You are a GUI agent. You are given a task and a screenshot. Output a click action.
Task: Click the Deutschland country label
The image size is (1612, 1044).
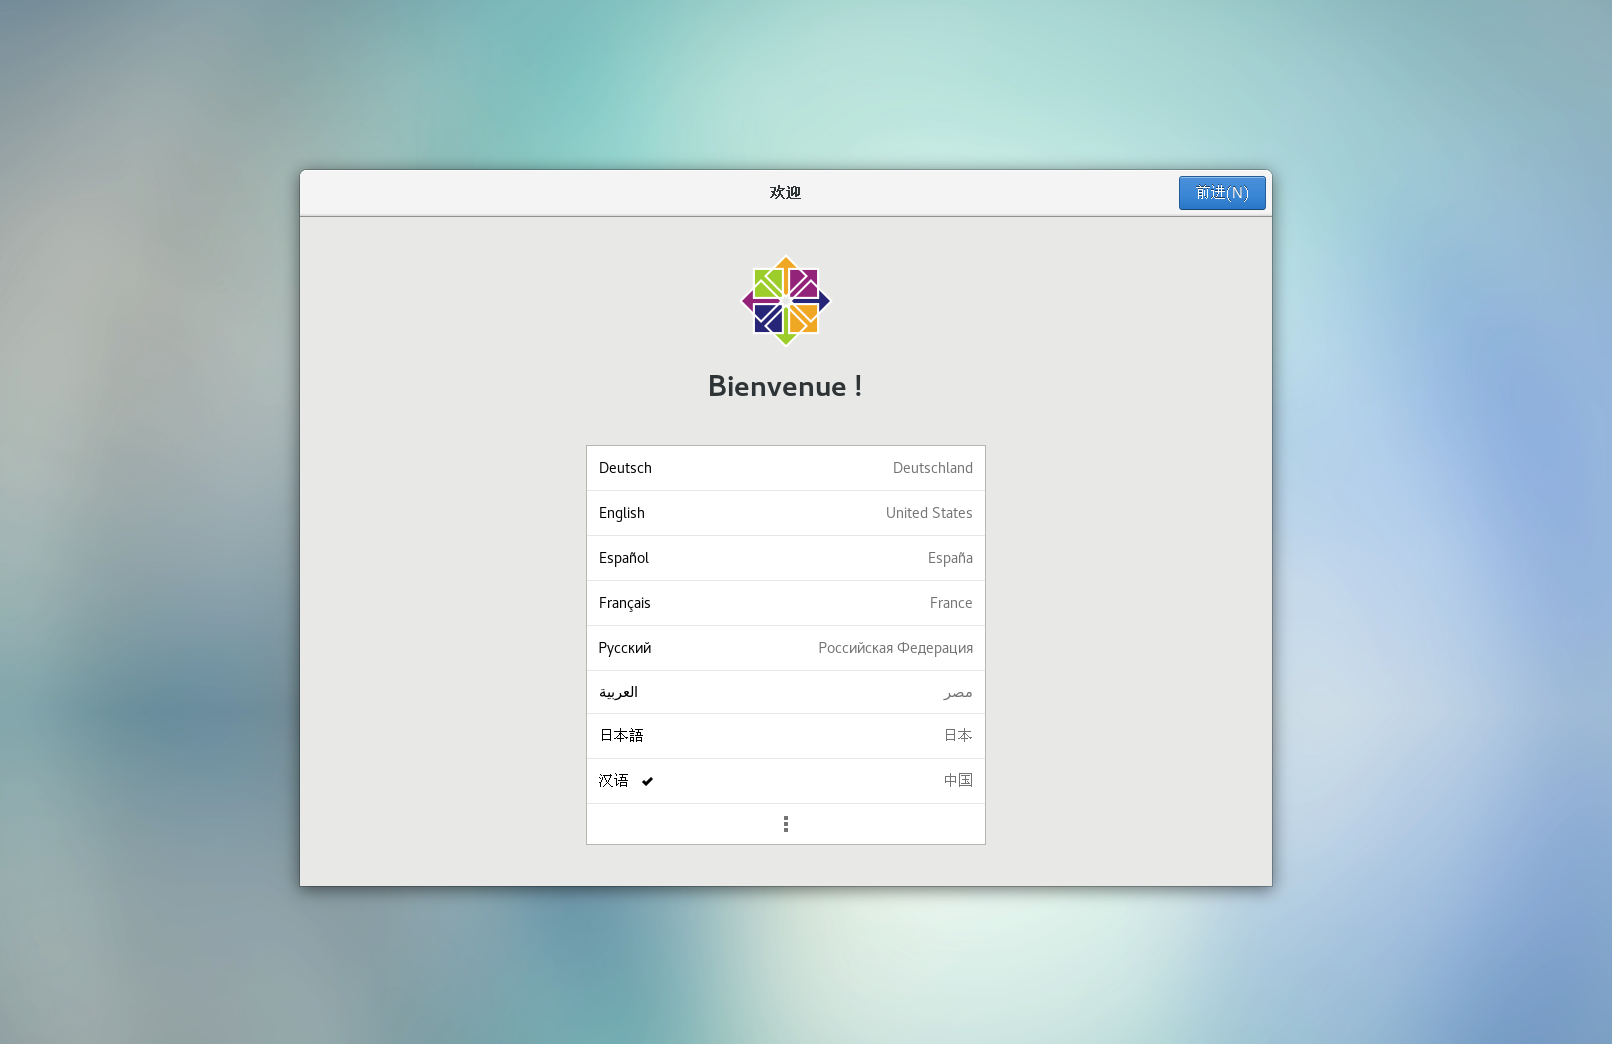[932, 468]
